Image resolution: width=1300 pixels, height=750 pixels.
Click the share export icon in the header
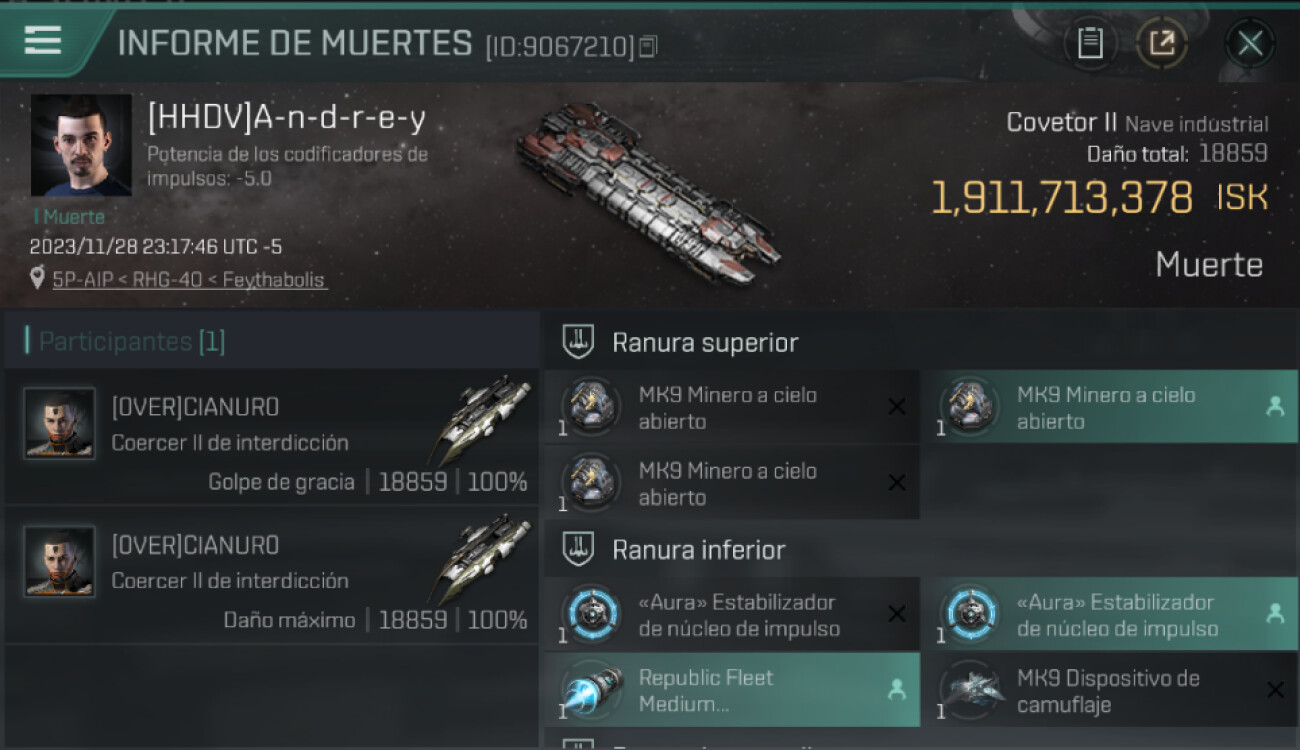coord(1162,43)
